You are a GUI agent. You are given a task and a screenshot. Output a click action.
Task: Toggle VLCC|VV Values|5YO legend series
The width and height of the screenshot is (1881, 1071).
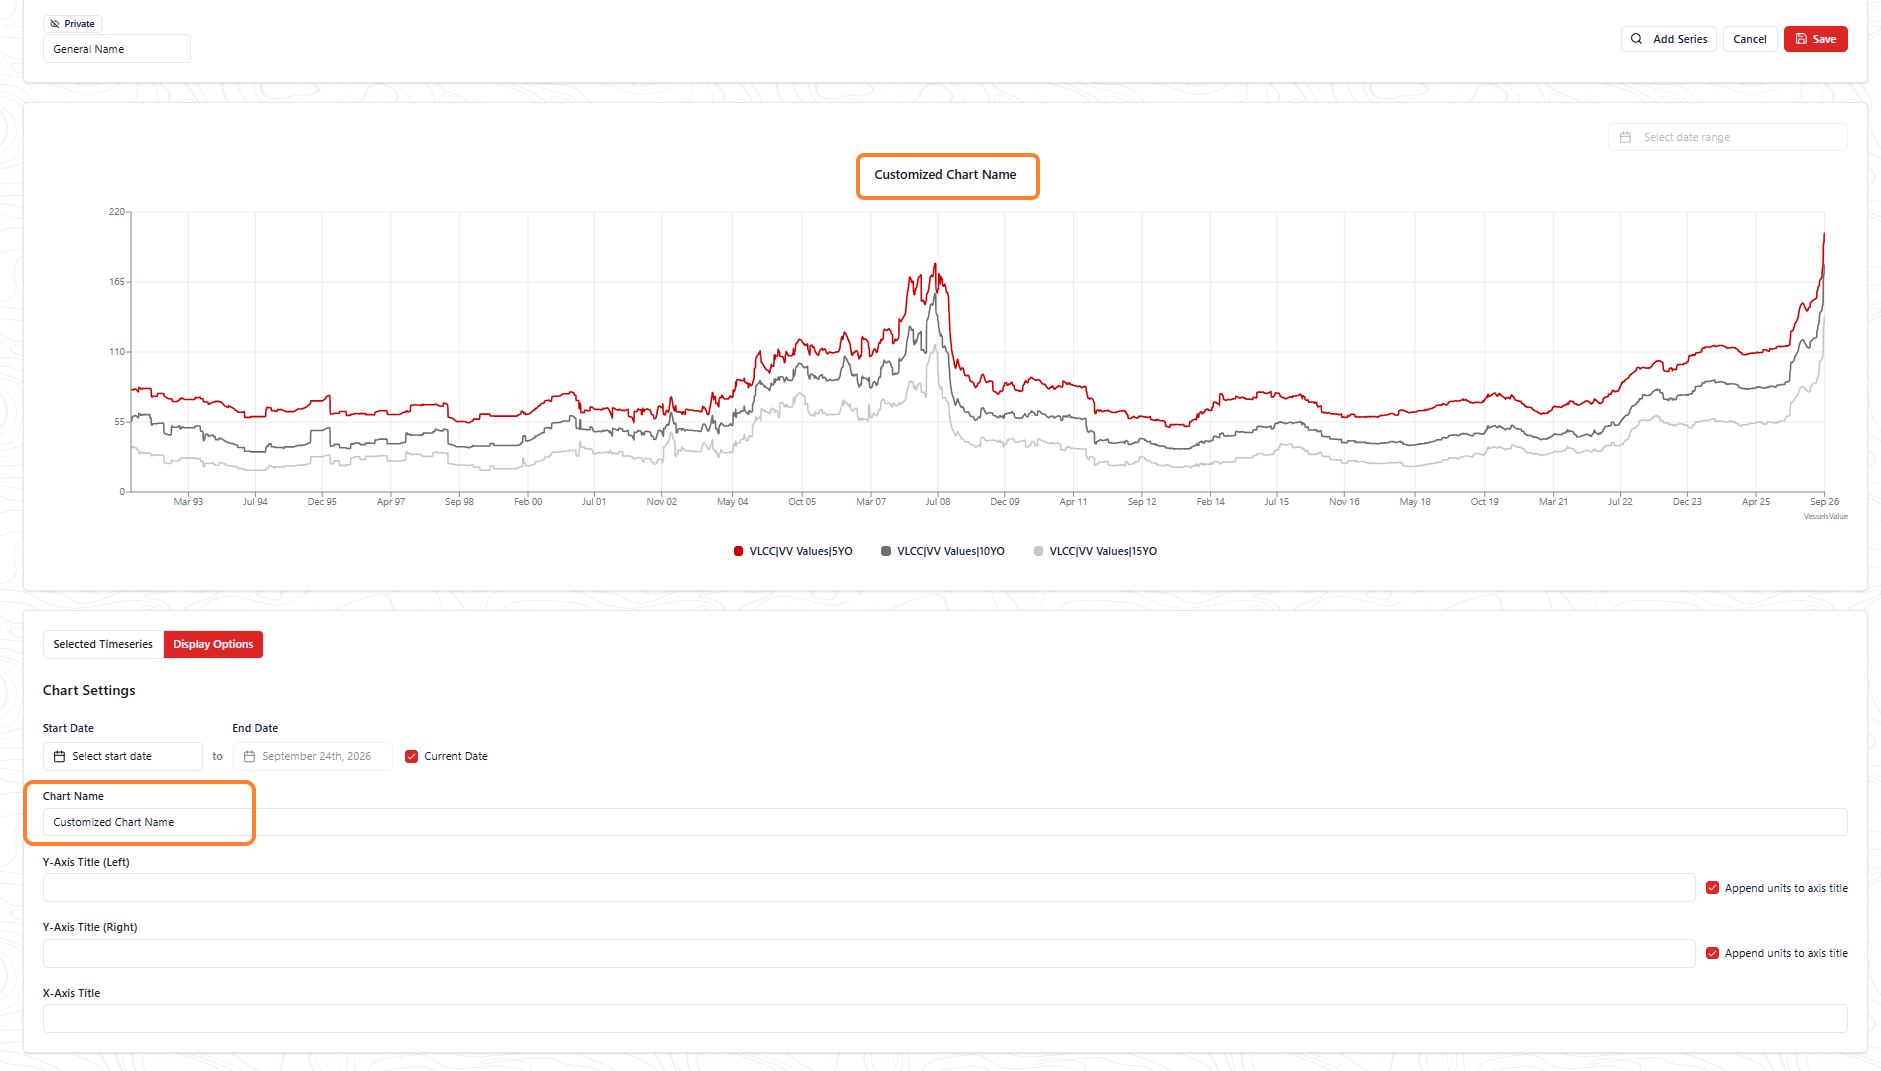click(793, 551)
